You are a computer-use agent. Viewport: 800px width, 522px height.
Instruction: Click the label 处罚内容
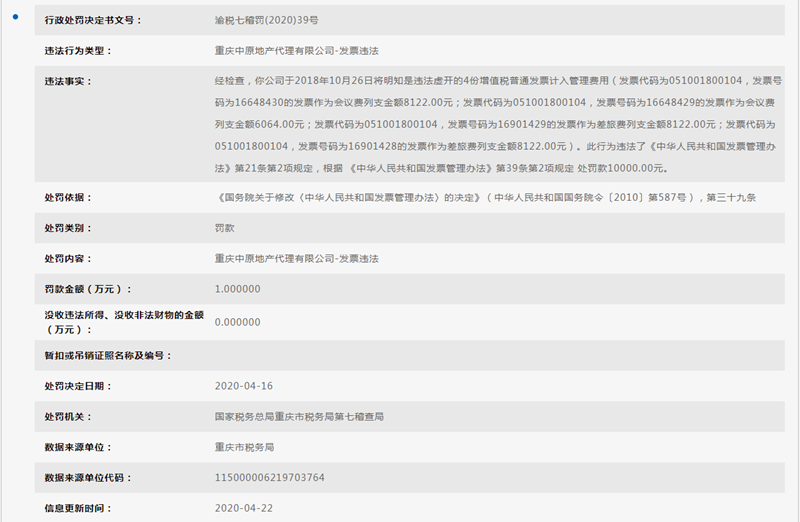68,259
